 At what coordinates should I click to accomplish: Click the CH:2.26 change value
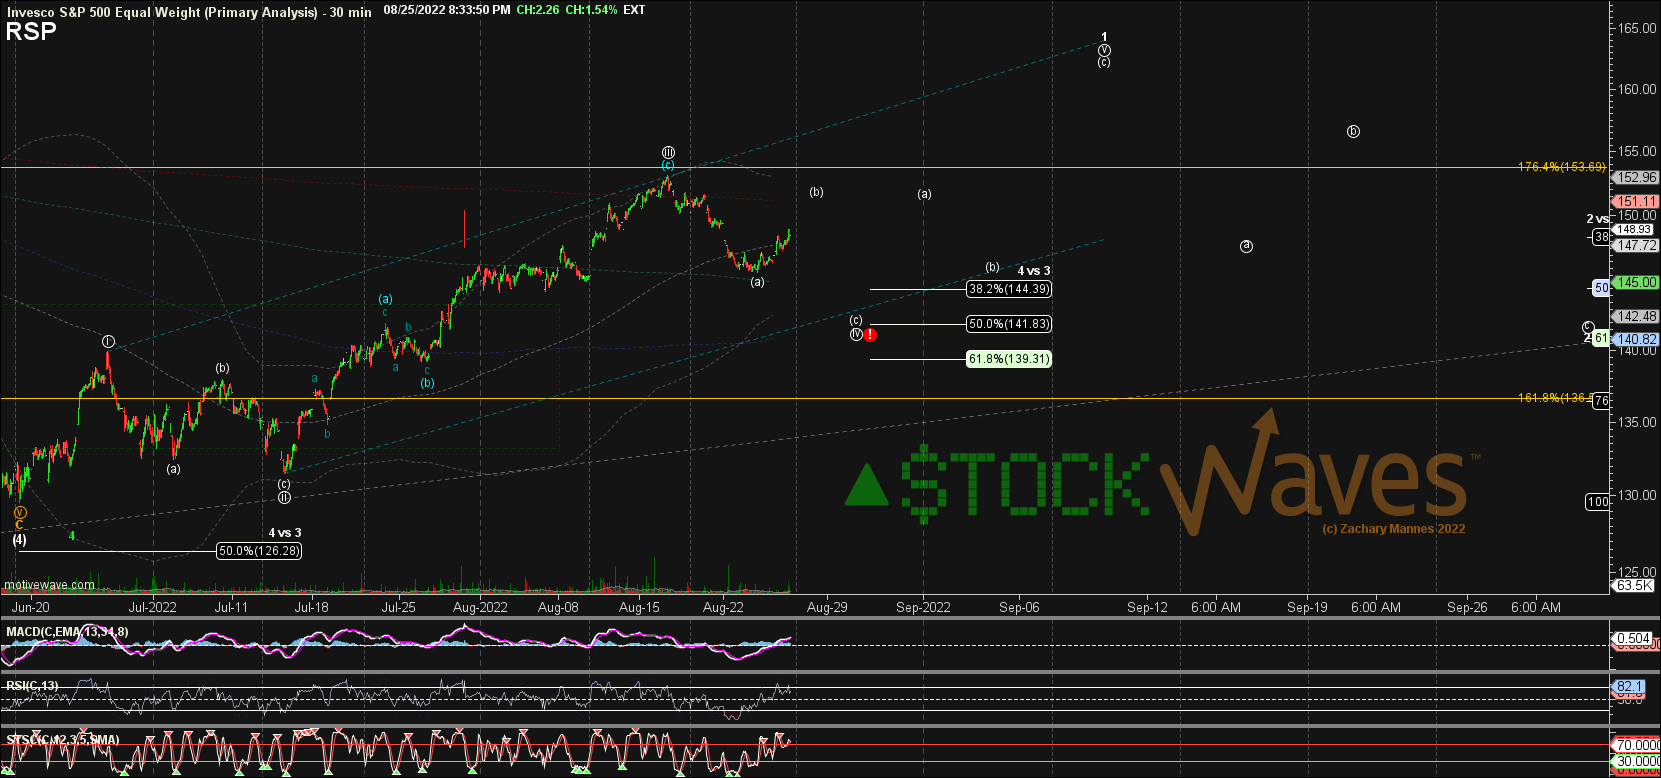[537, 10]
